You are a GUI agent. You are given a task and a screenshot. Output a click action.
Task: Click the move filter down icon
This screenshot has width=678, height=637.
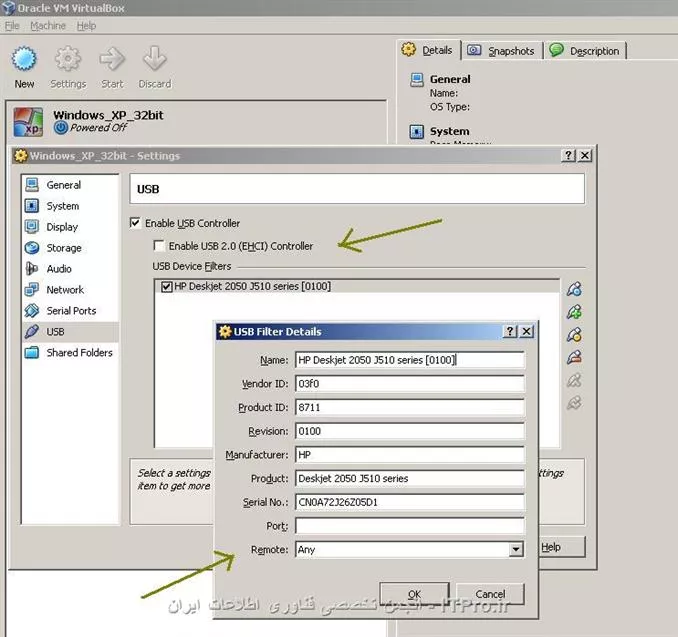(x=574, y=403)
